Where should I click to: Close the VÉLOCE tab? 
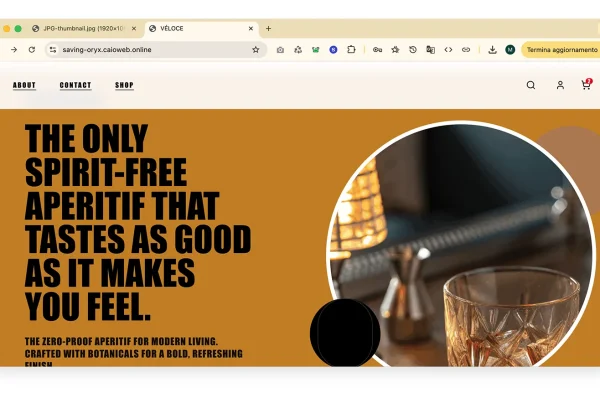coord(251,29)
